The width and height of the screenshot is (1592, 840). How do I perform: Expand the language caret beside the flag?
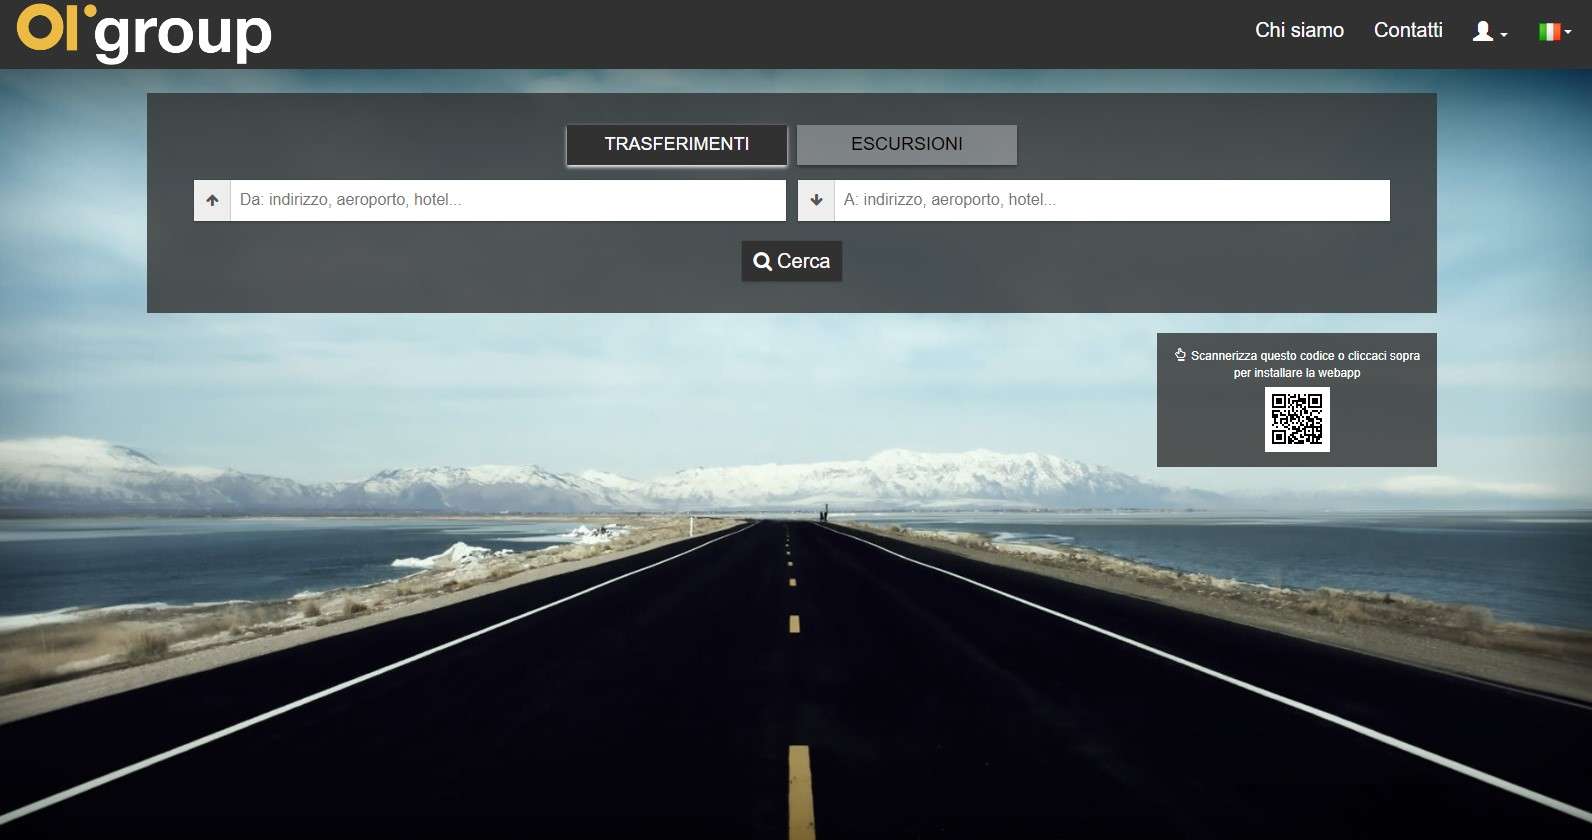click(x=1568, y=33)
